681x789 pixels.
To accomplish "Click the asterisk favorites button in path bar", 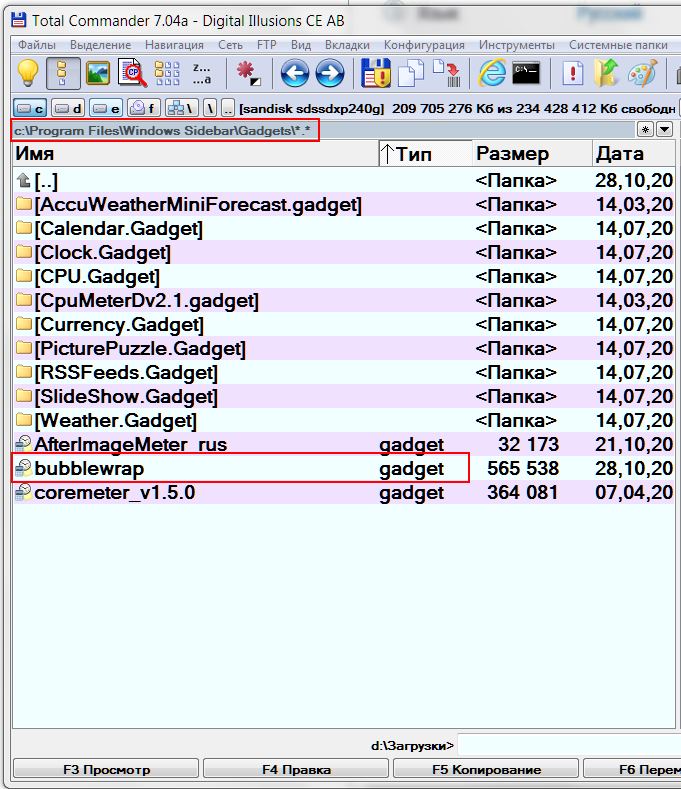I will point(645,130).
